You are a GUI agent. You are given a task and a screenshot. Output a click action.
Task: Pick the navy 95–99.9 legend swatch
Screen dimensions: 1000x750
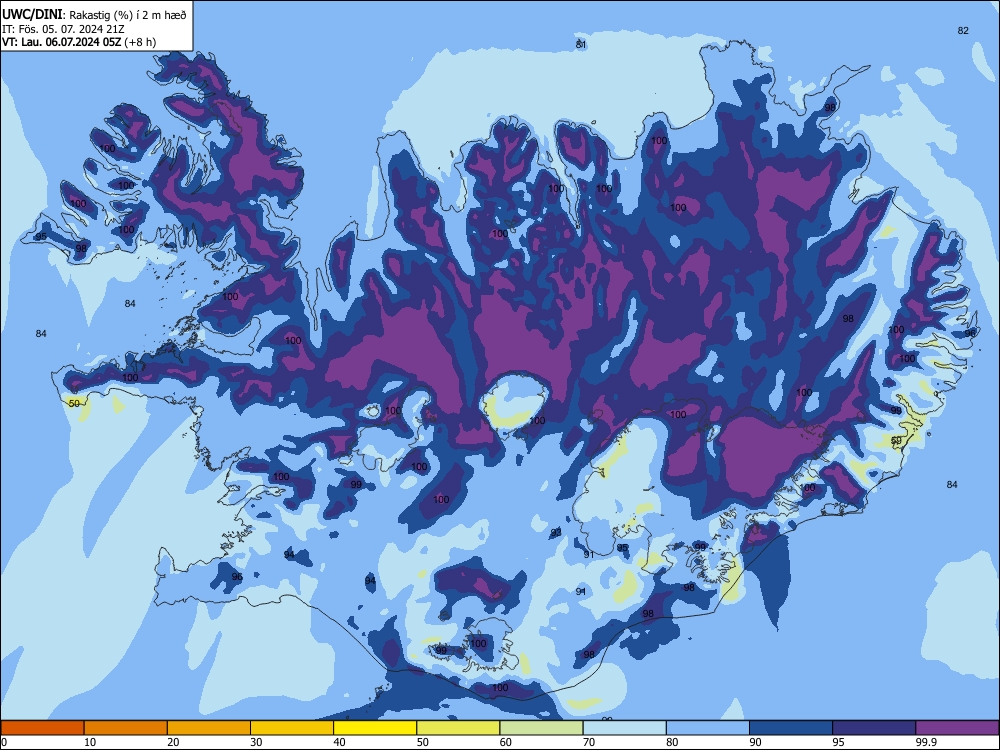(x=874, y=728)
